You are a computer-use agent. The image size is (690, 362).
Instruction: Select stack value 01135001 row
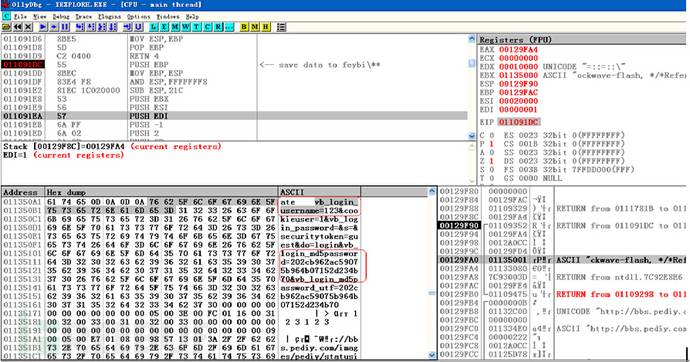[x=562, y=260]
